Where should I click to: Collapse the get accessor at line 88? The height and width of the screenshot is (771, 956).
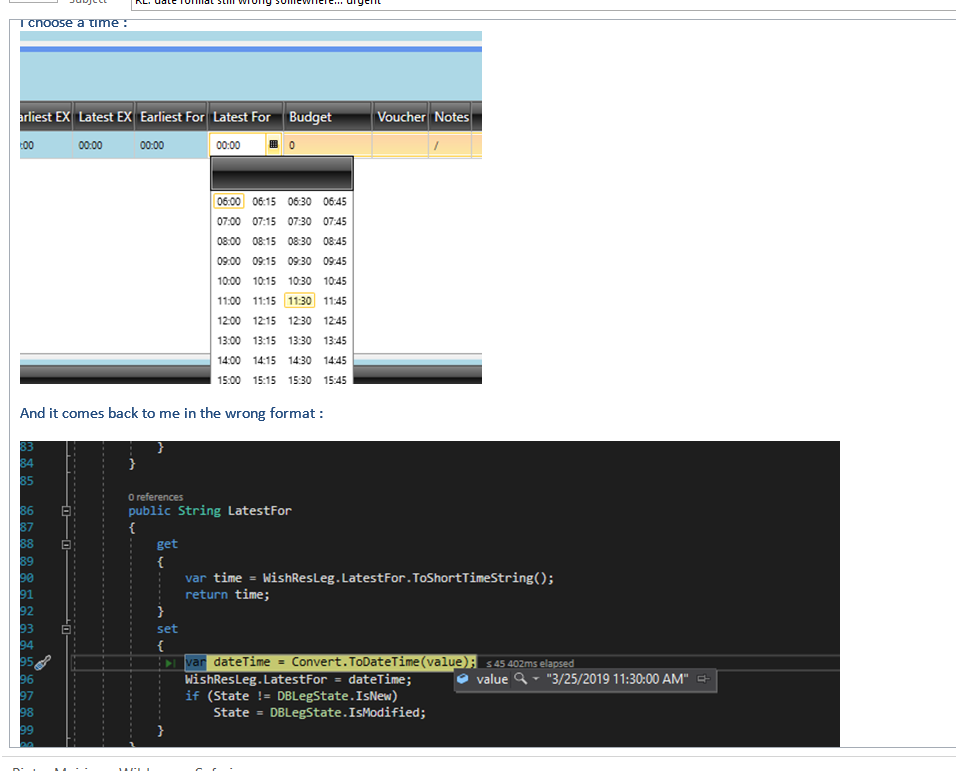66,544
